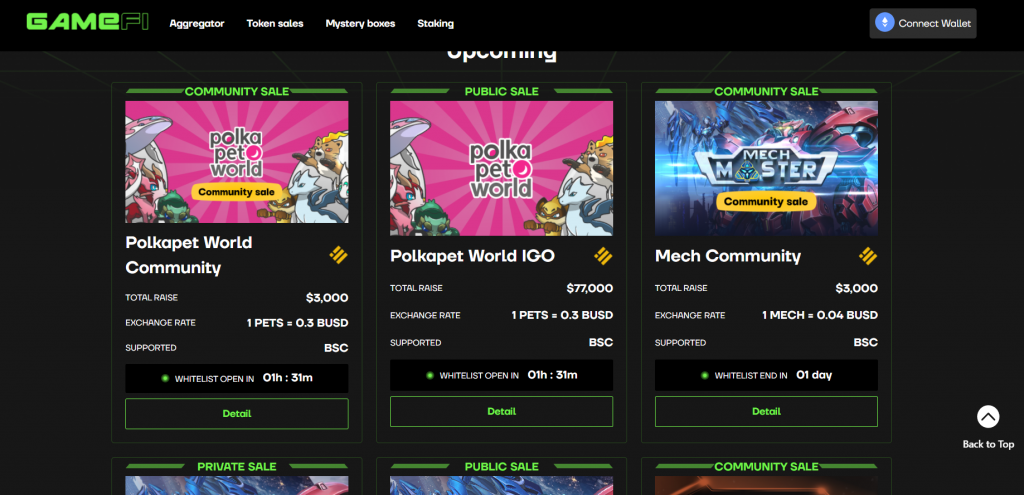Click the Ethereum icon in Connect Wallet
Image resolution: width=1024 pixels, height=495 pixels.
pyautogui.click(x=885, y=23)
